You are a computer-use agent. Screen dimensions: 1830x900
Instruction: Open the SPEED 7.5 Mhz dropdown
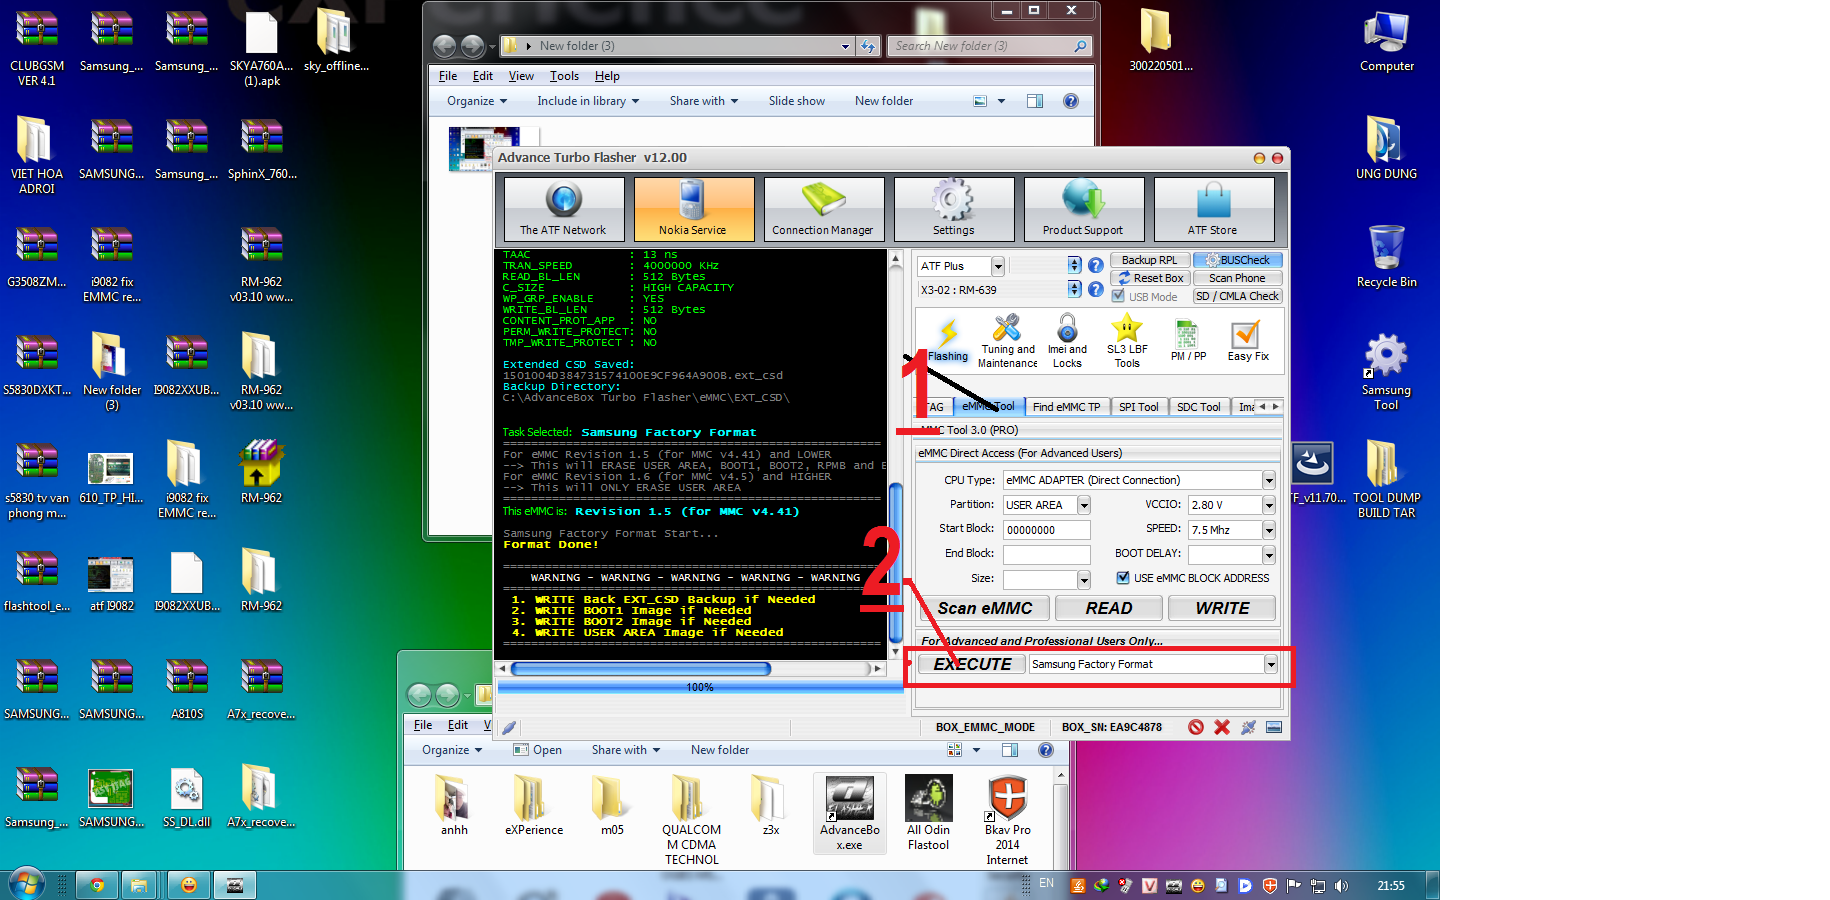tap(1269, 530)
